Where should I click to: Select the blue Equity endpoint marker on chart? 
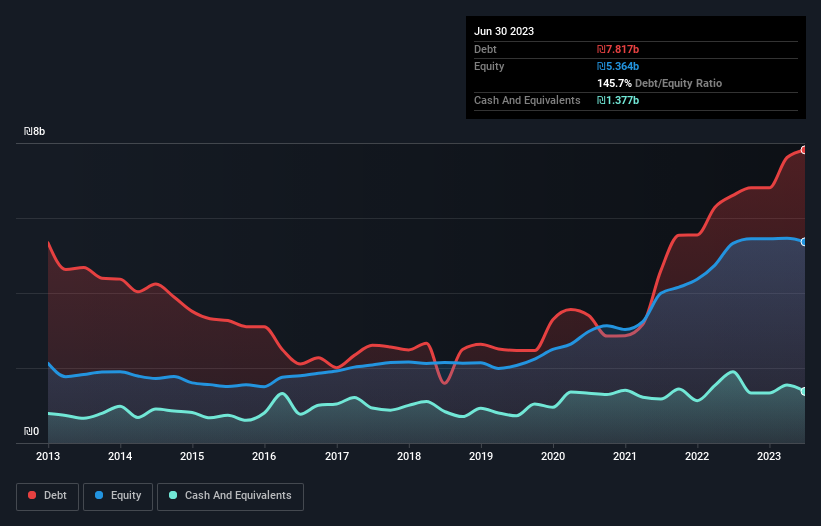[804, 242]
